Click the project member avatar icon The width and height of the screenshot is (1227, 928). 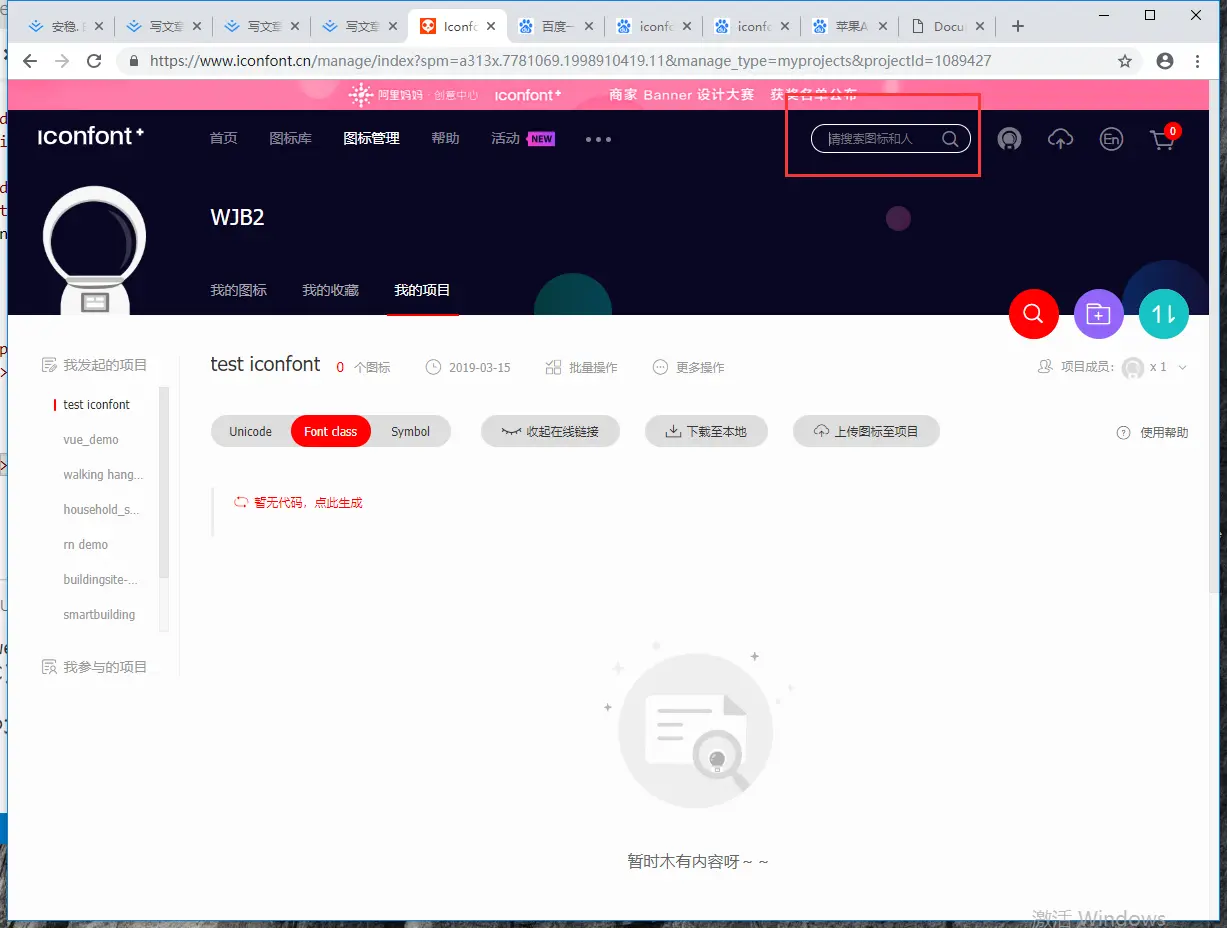tap(1133, 368)
